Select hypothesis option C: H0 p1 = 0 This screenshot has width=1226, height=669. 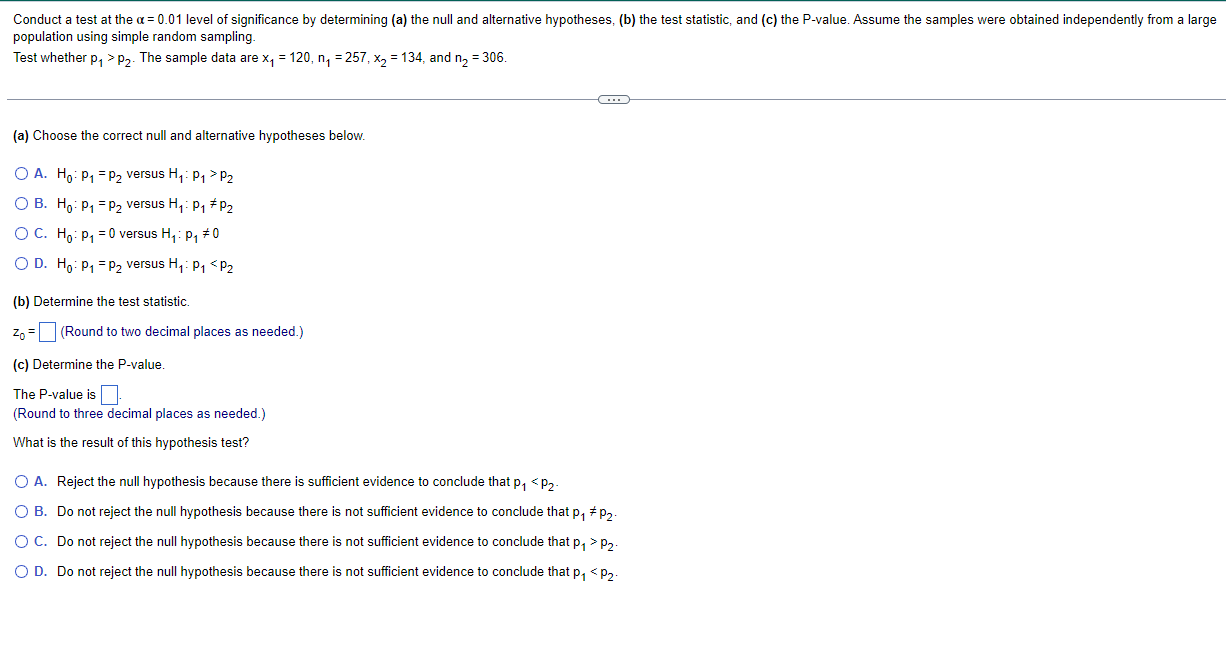pos(23,234)
